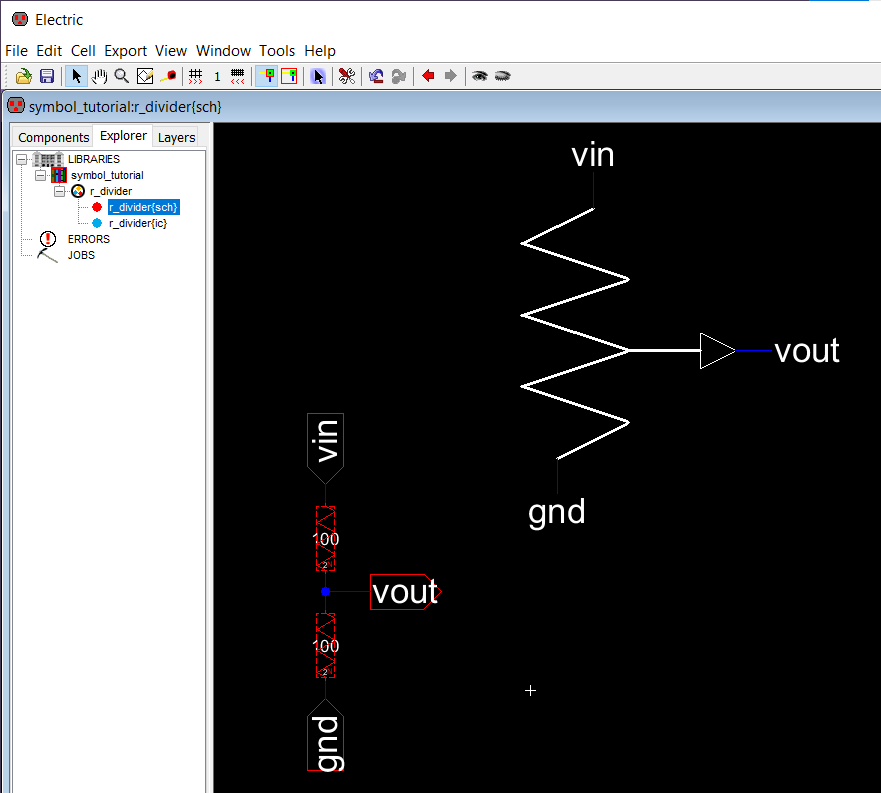Select symbol_tutorial library in tree

pos(107,175)
